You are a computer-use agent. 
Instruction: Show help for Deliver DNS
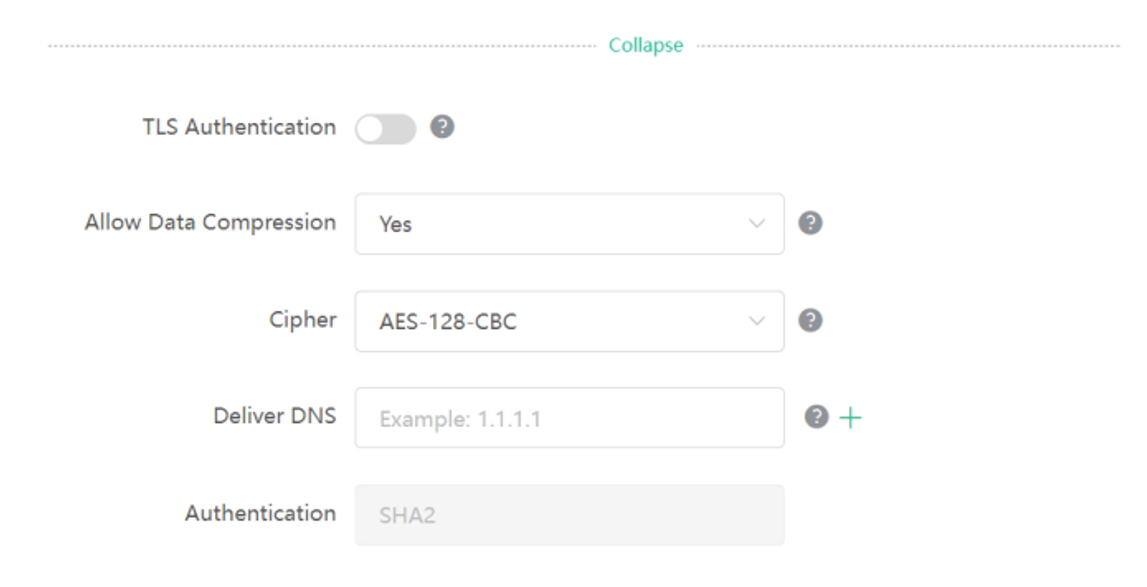click(x=816, y=416)
